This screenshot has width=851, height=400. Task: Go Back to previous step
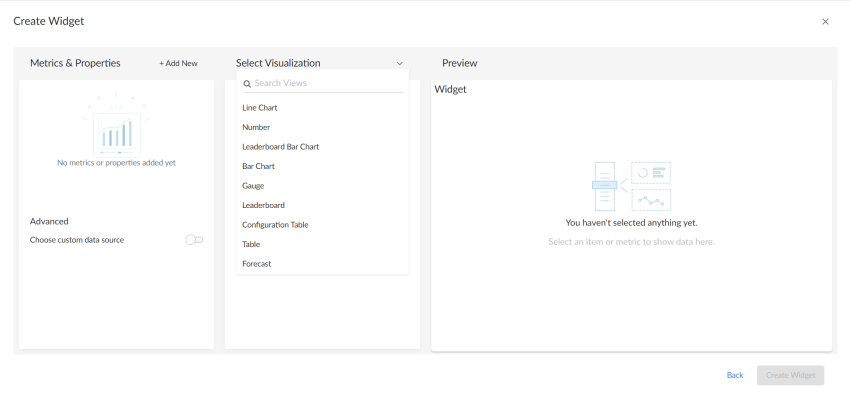[x=735, y=375]
